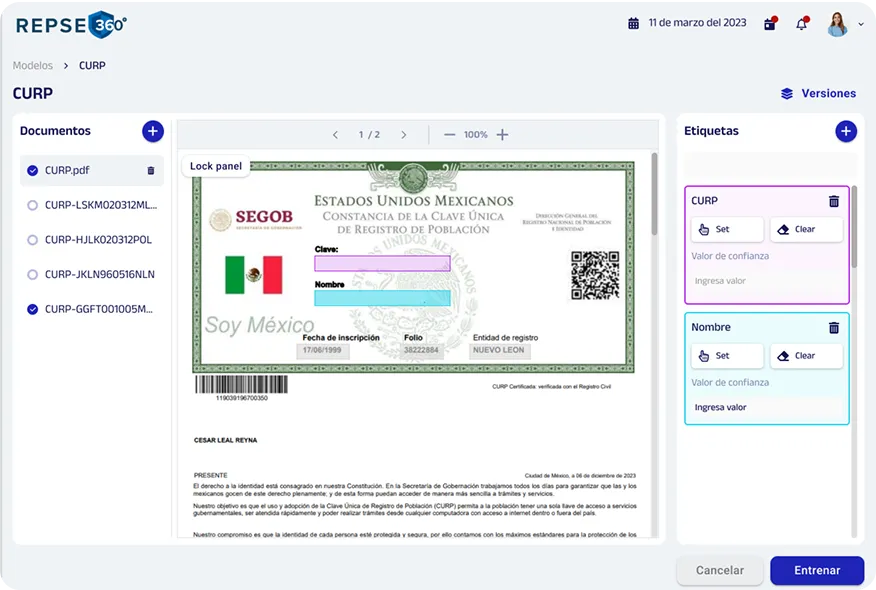Toggle the CURP-GGFT001005M checked indicator
This screenshot has width=876, height=590.
click(32, 309)
